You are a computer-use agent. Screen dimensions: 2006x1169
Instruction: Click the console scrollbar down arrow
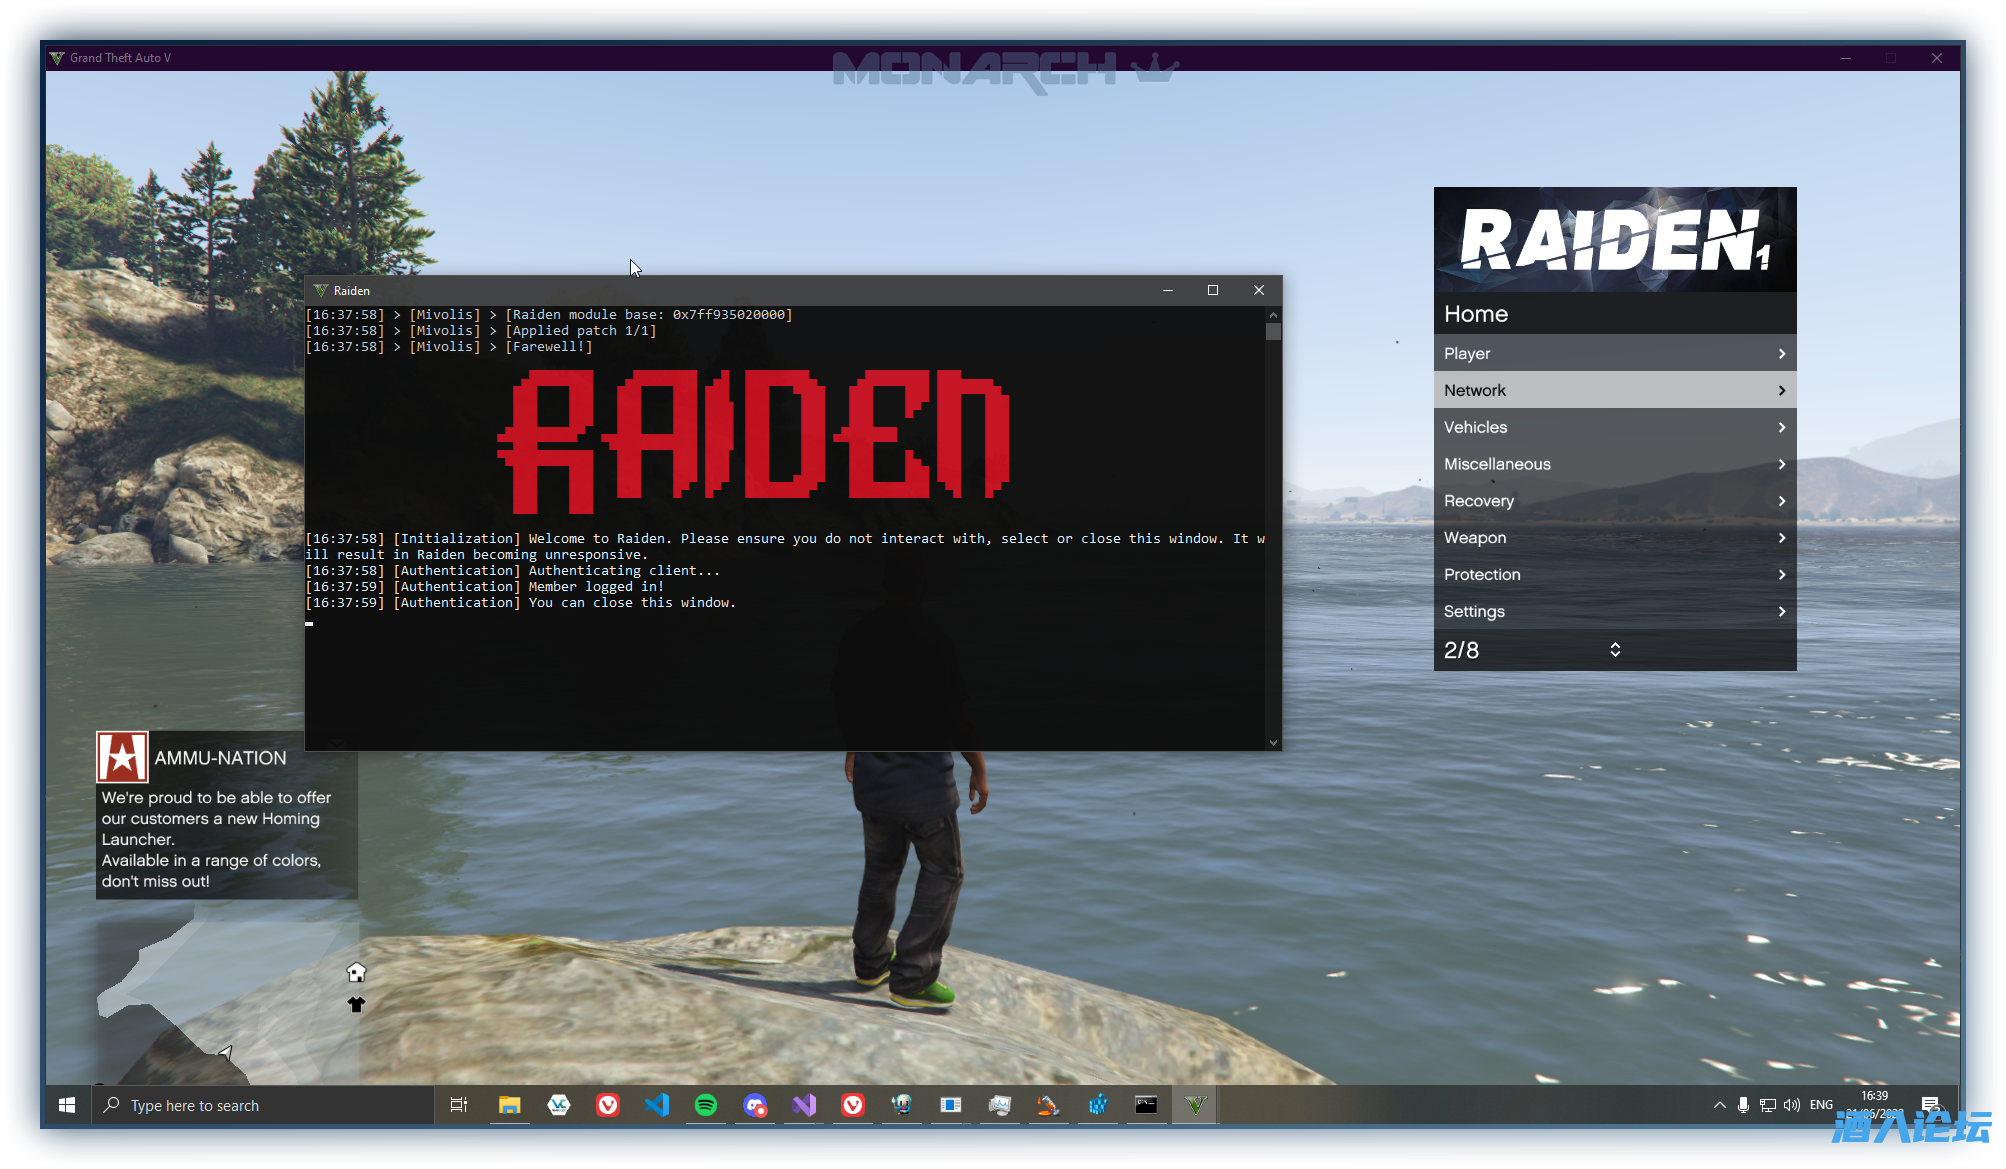click(1273, 742)
